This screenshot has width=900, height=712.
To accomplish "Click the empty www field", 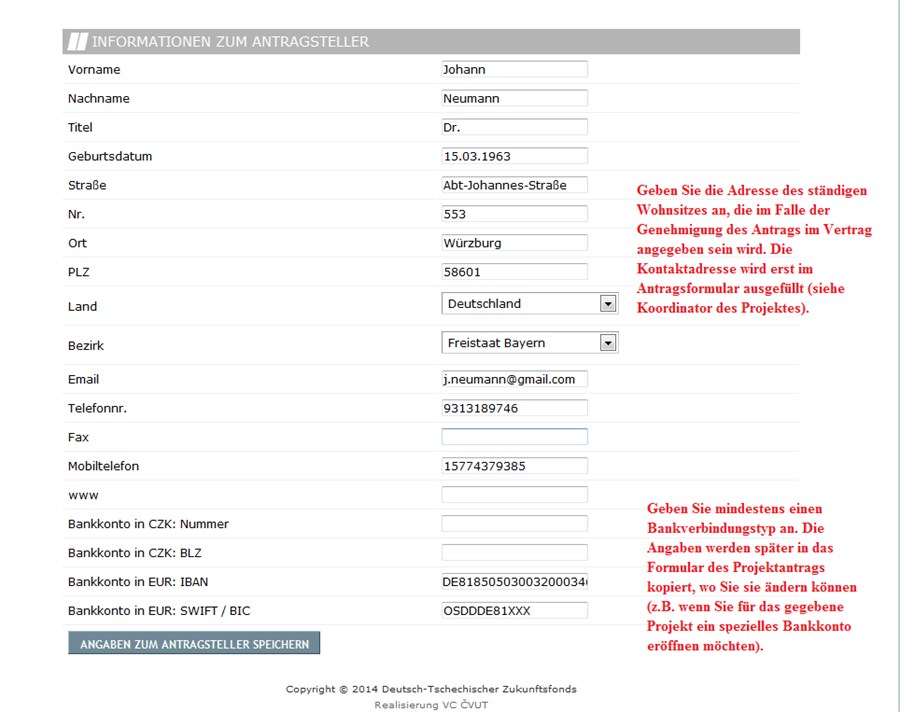I will 514,495.
